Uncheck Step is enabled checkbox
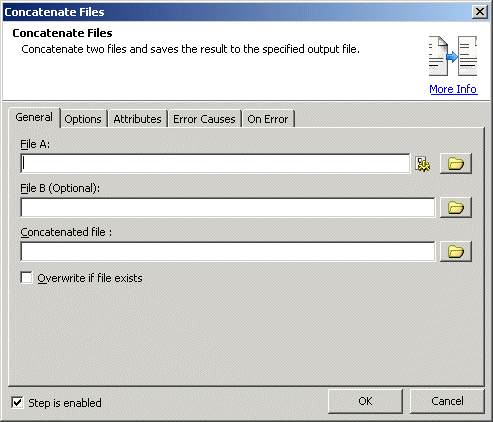The image size is (493, 422). (17, 402)
